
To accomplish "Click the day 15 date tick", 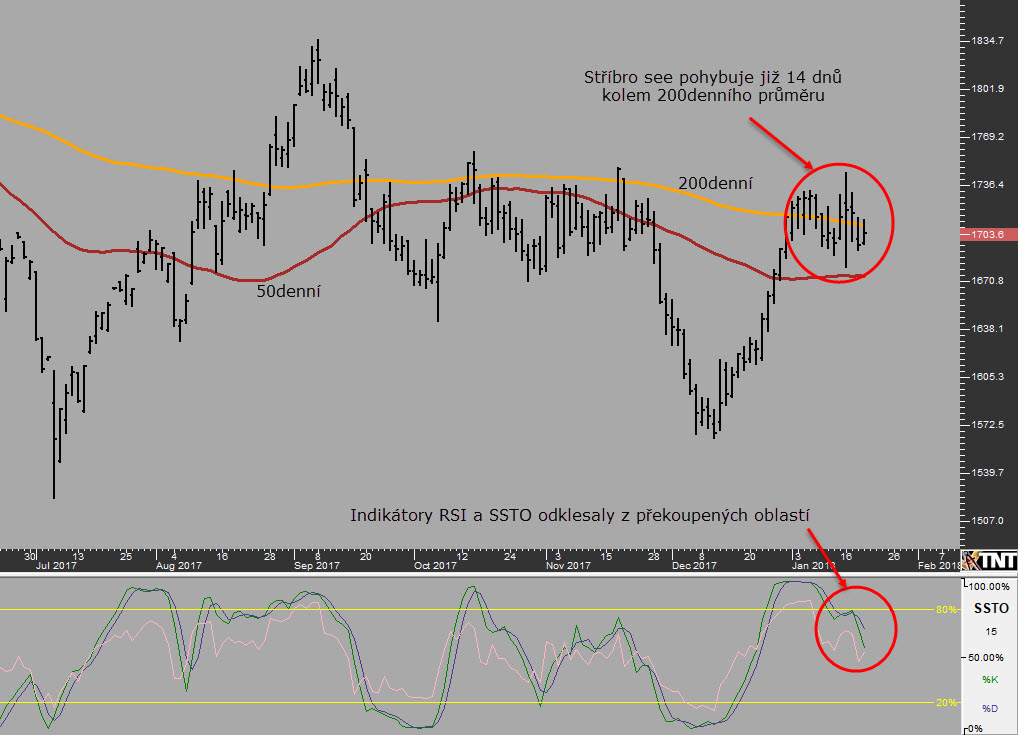I will point(606,556).
